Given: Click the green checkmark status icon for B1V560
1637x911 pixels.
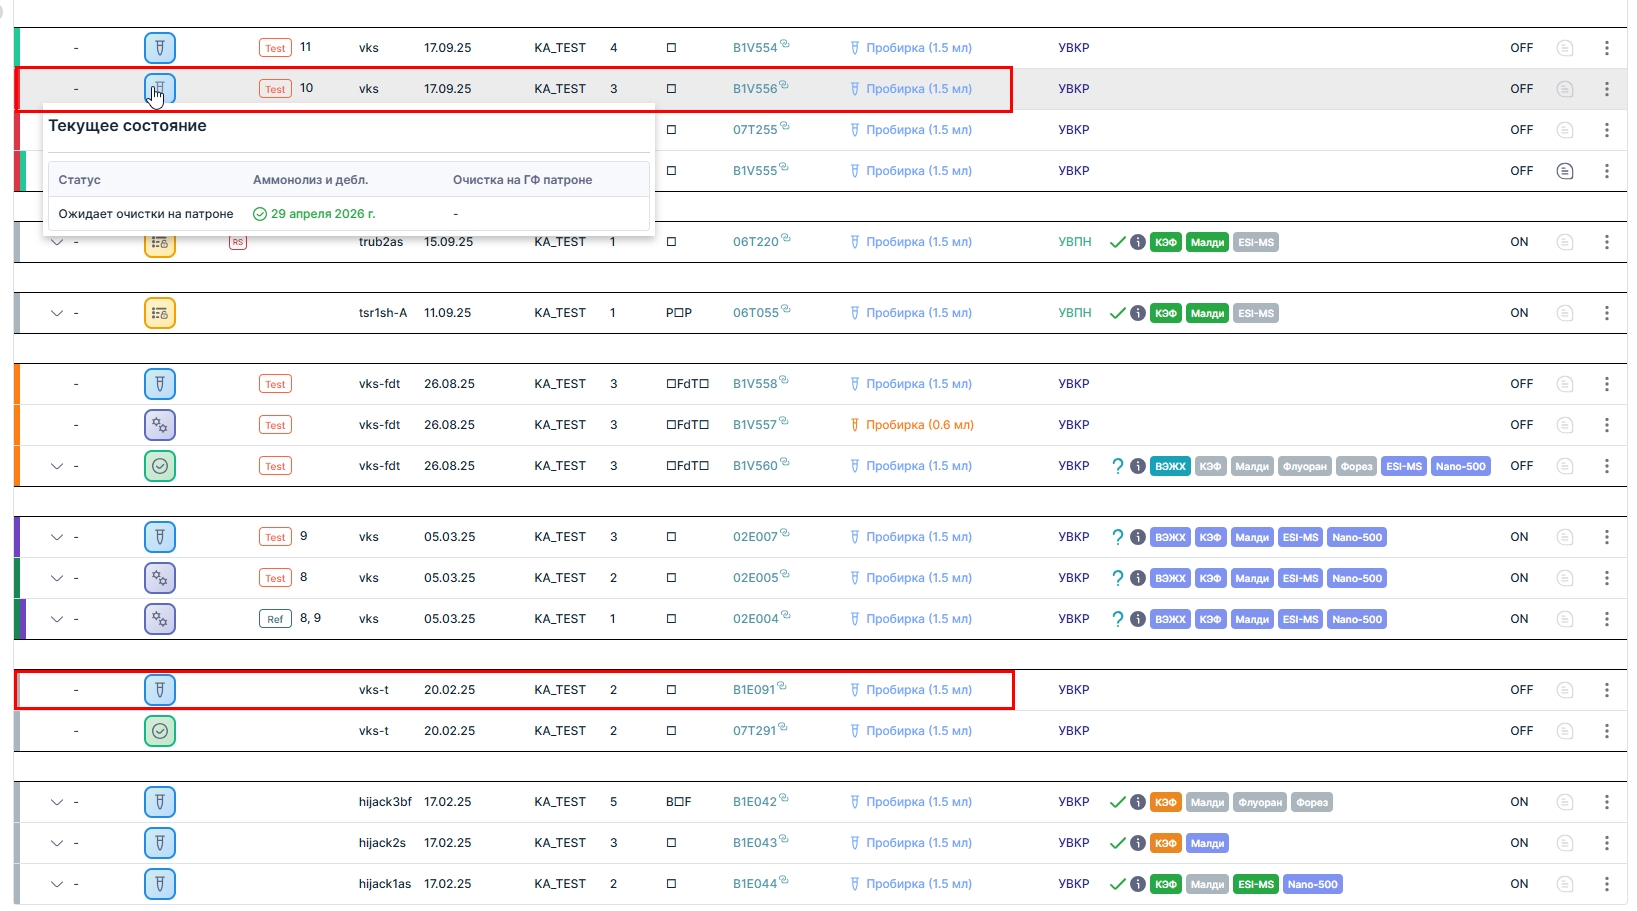Looking at the screenshot, I should (x=160, y=466).
